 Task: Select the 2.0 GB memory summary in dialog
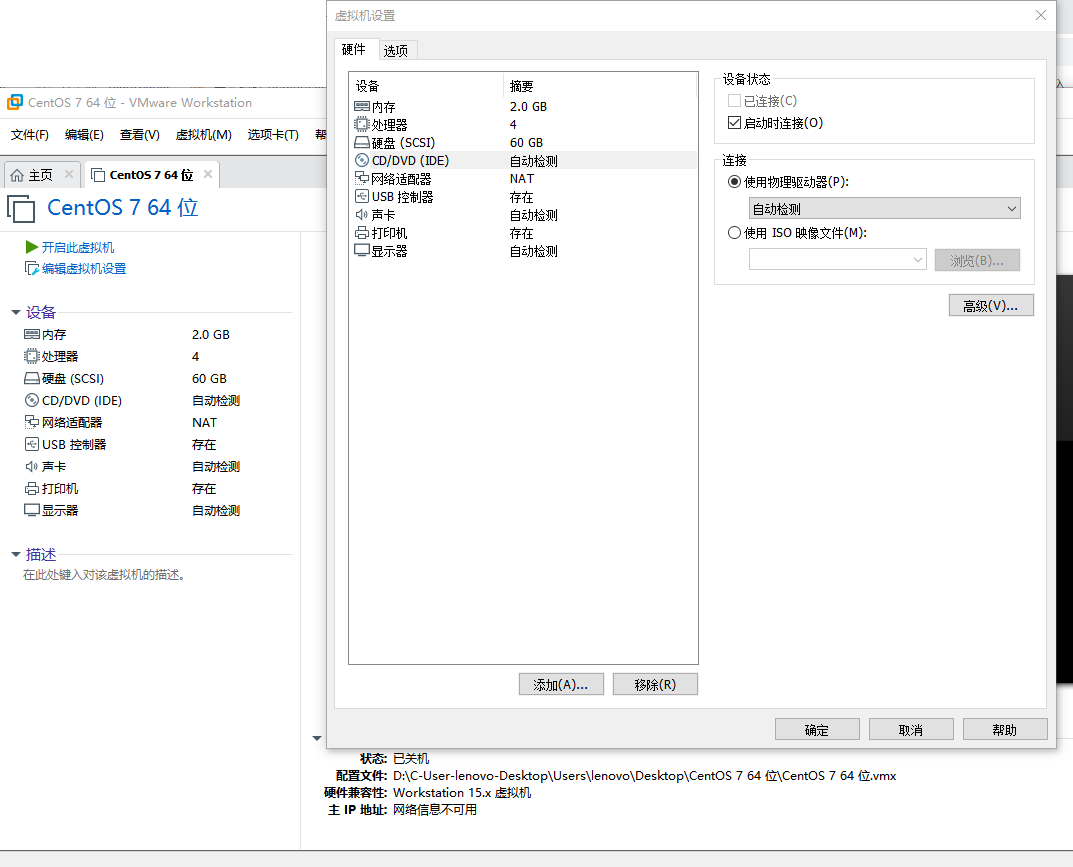pos(528,106)
